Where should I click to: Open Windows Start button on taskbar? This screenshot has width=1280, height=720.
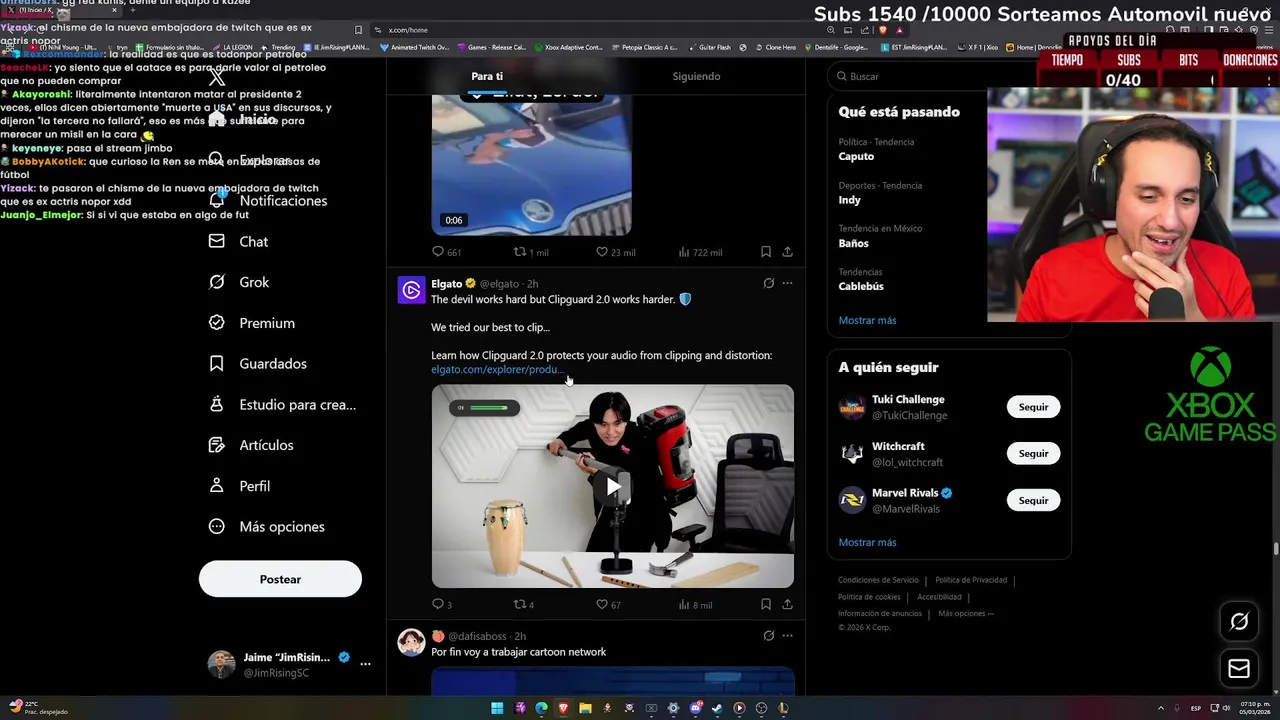tap(497, 708)
